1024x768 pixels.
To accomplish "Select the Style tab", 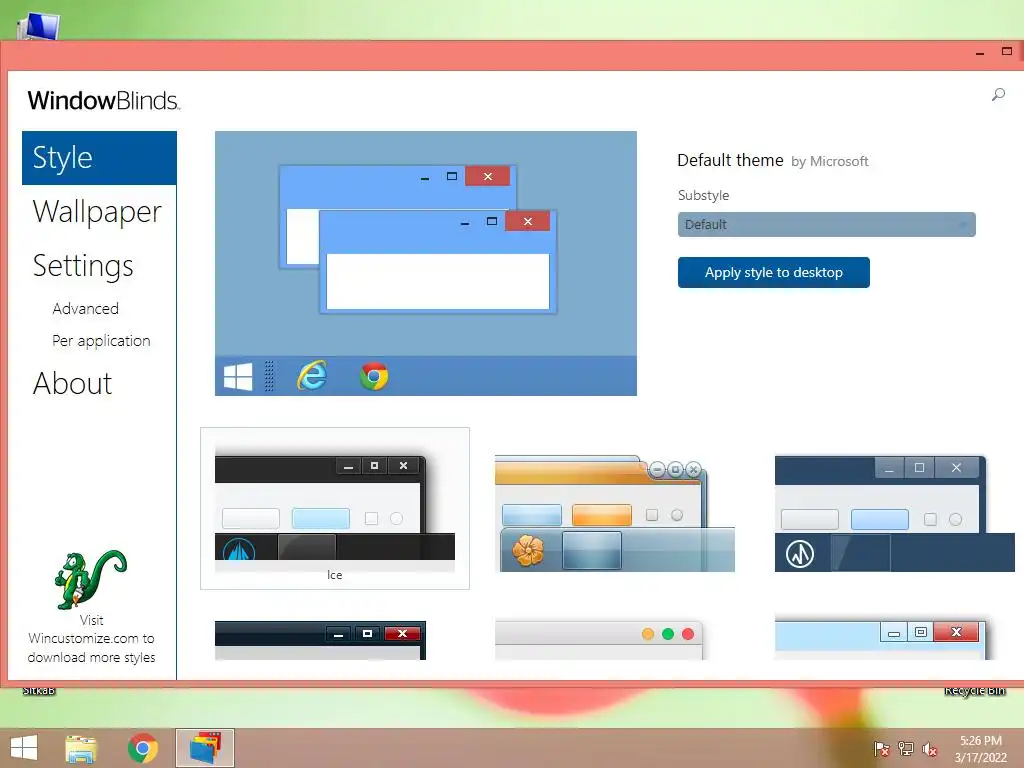I will point(99,158).
